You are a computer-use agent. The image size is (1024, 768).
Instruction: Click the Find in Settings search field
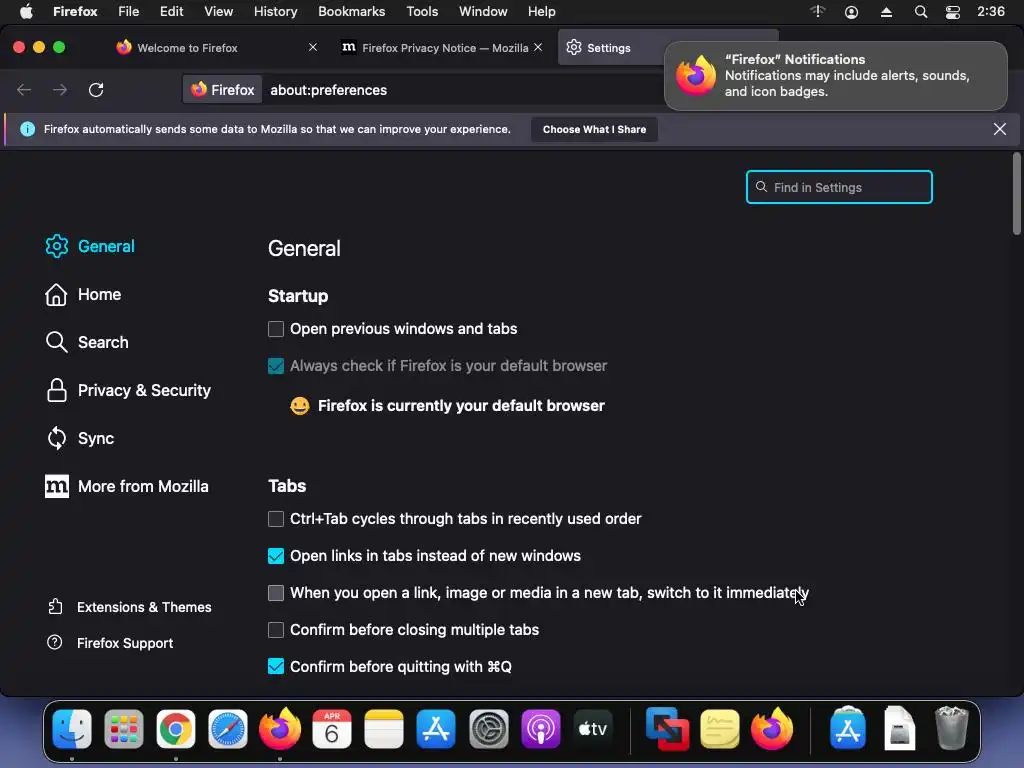pos(839,187)
